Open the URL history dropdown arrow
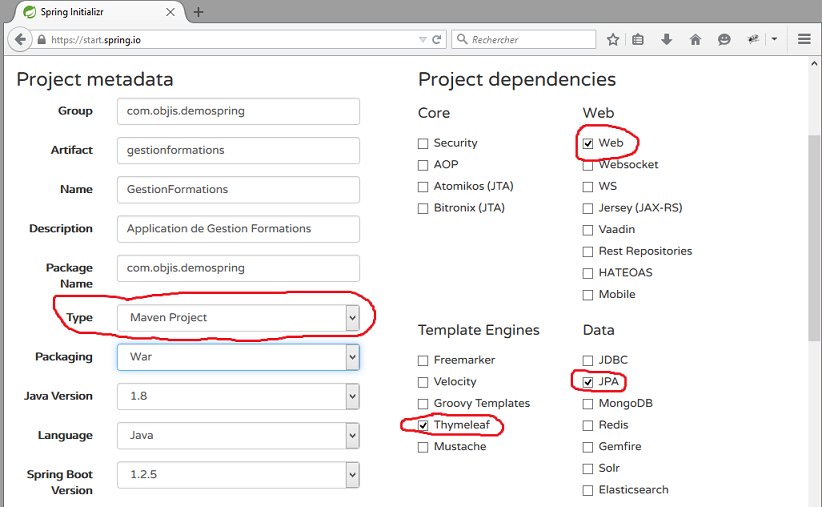Screen dimensions: 822x507 [x=423, y=39]
